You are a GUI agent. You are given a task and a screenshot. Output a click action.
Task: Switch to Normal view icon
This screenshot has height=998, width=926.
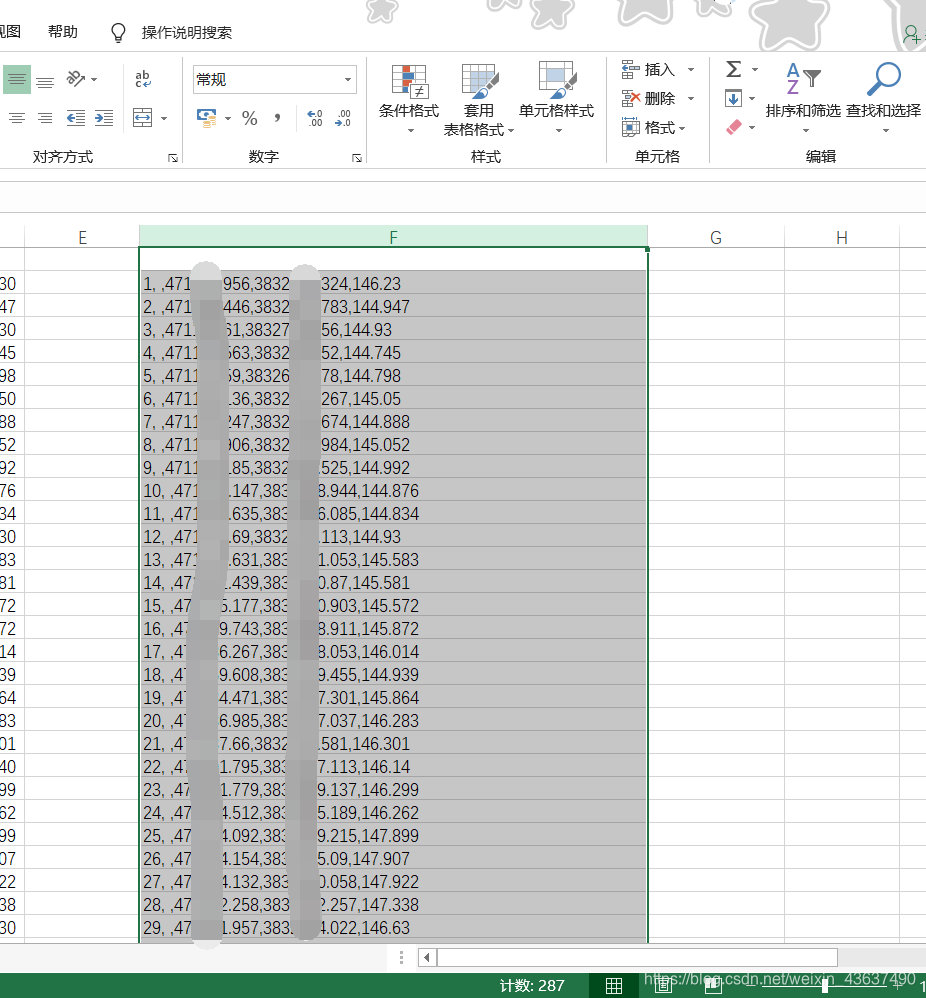[614, 985]
